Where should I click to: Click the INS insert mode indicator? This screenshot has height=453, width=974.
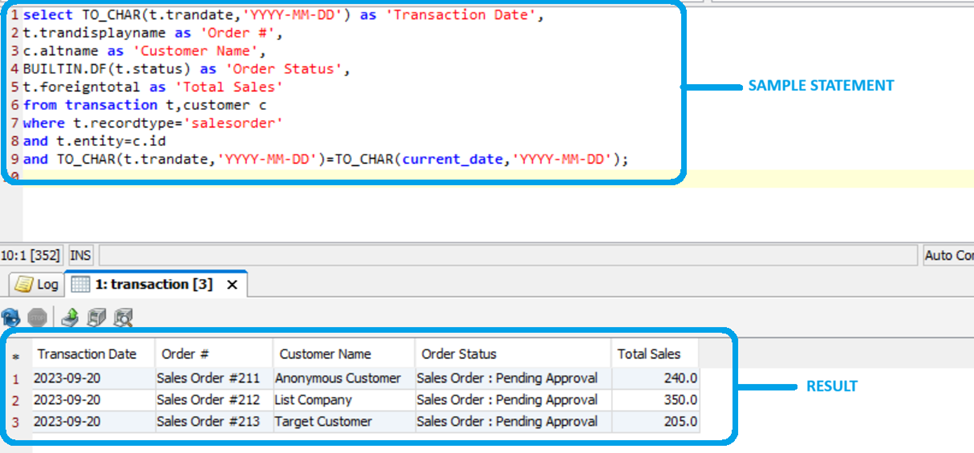[x=81, y=255]
